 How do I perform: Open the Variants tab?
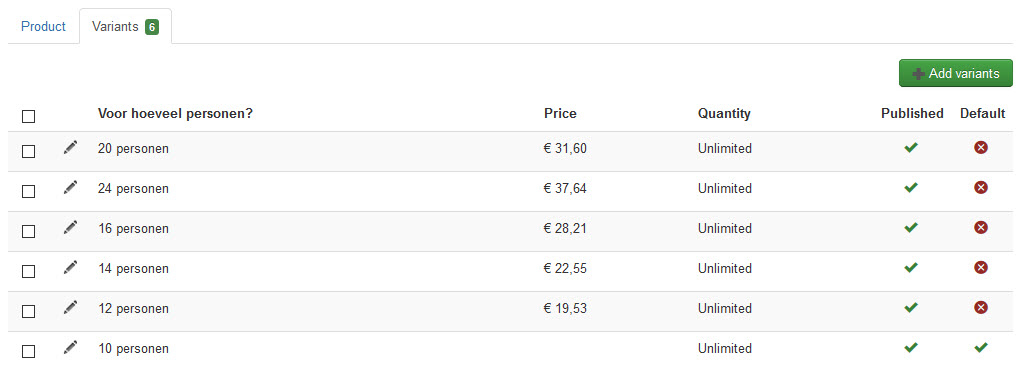[125, 27]
